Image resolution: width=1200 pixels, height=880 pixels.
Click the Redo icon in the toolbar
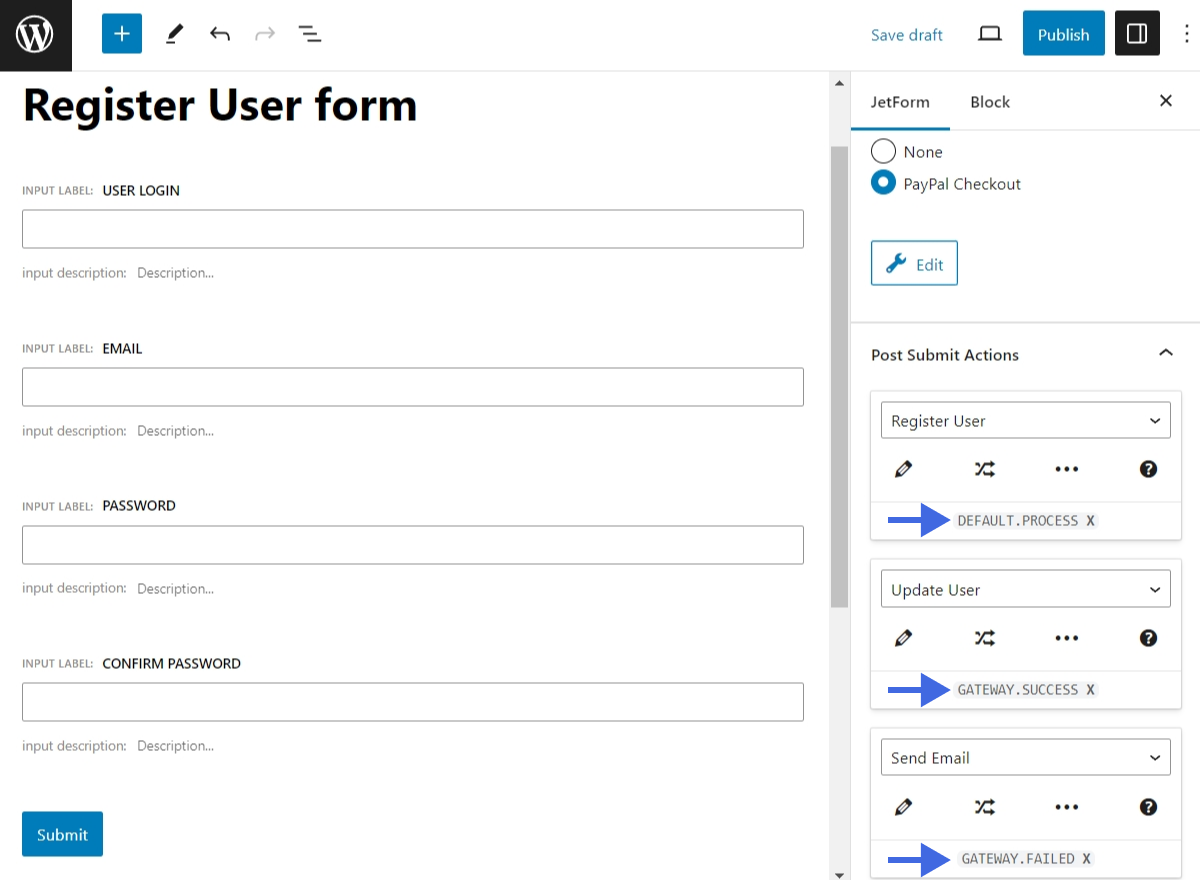[x=264, y=33]
